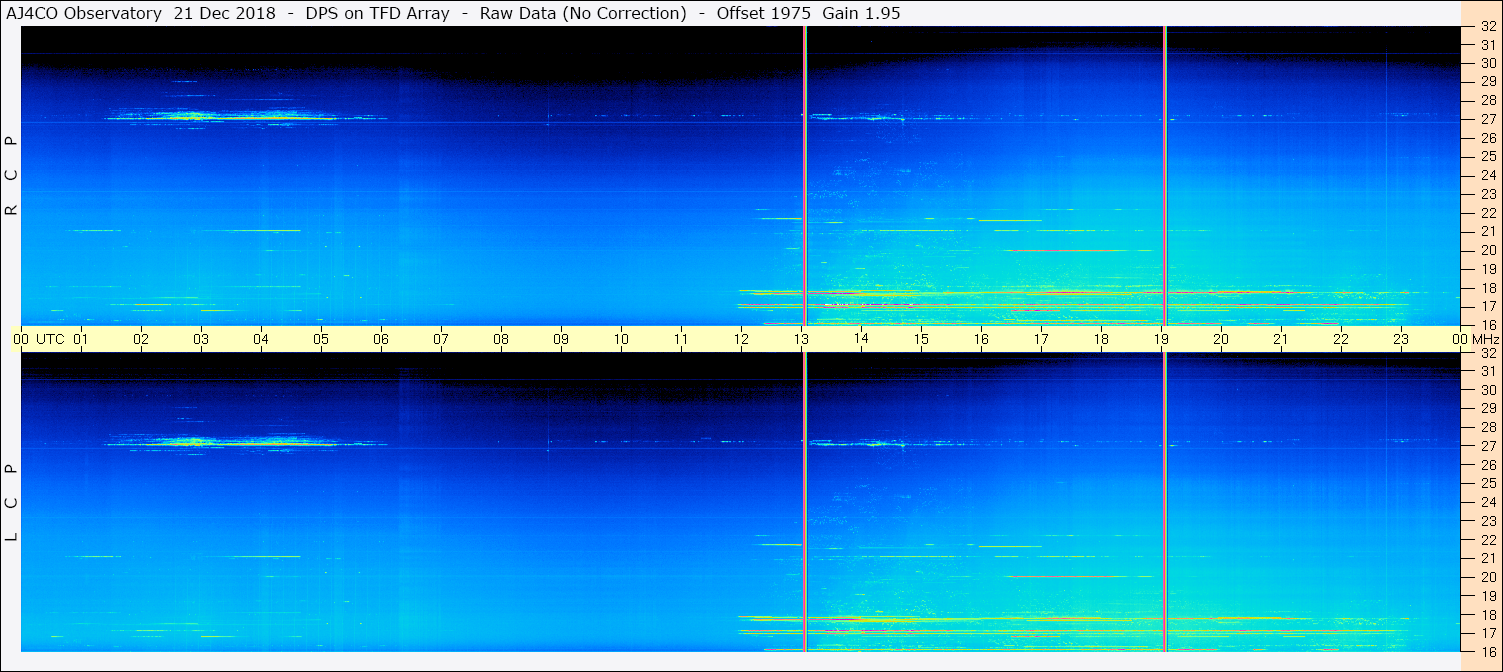Click the "MHz" unit label on the time axis
Screen dimensions: 1503x672
(1486, 339)
